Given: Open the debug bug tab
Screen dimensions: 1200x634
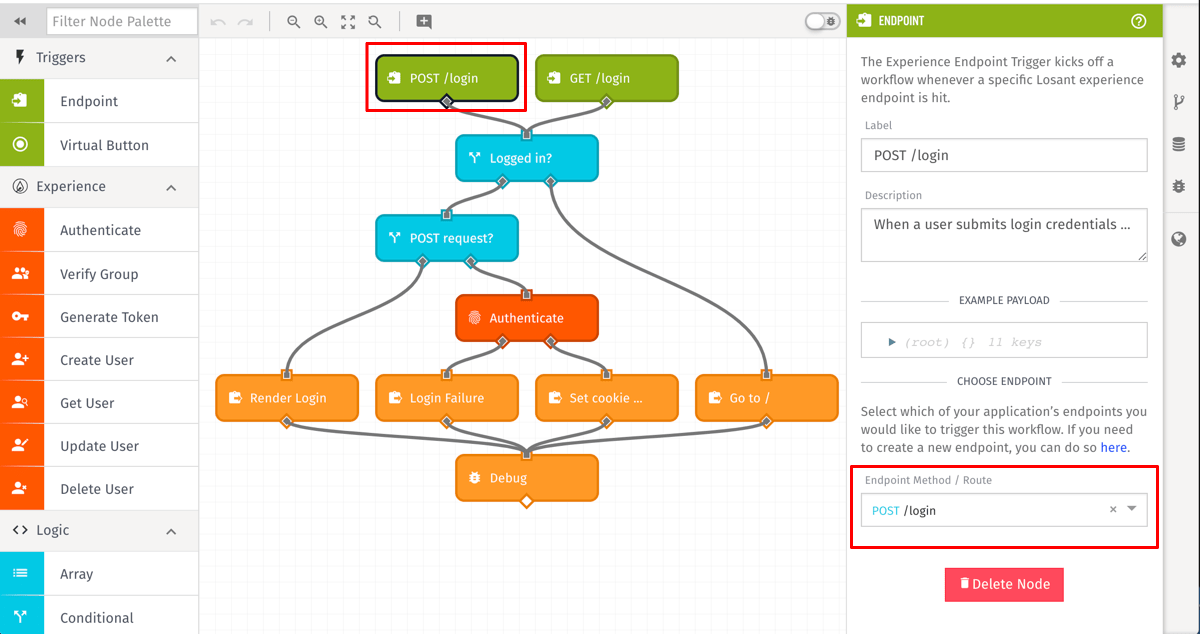Looking at the screenshot, I should (1179, 186).
